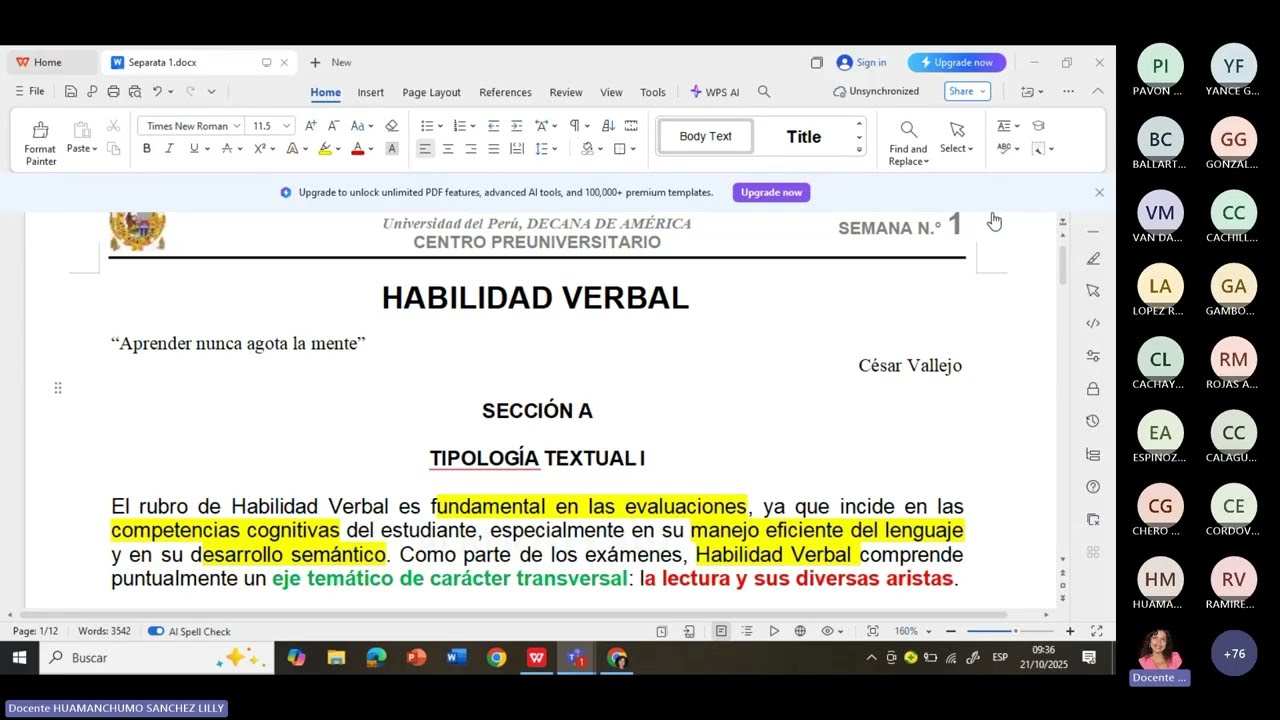Align paragraph to the right
The height and width of the screenshot is (720, 1280).
pyautogui.click(x=470, y=149)
